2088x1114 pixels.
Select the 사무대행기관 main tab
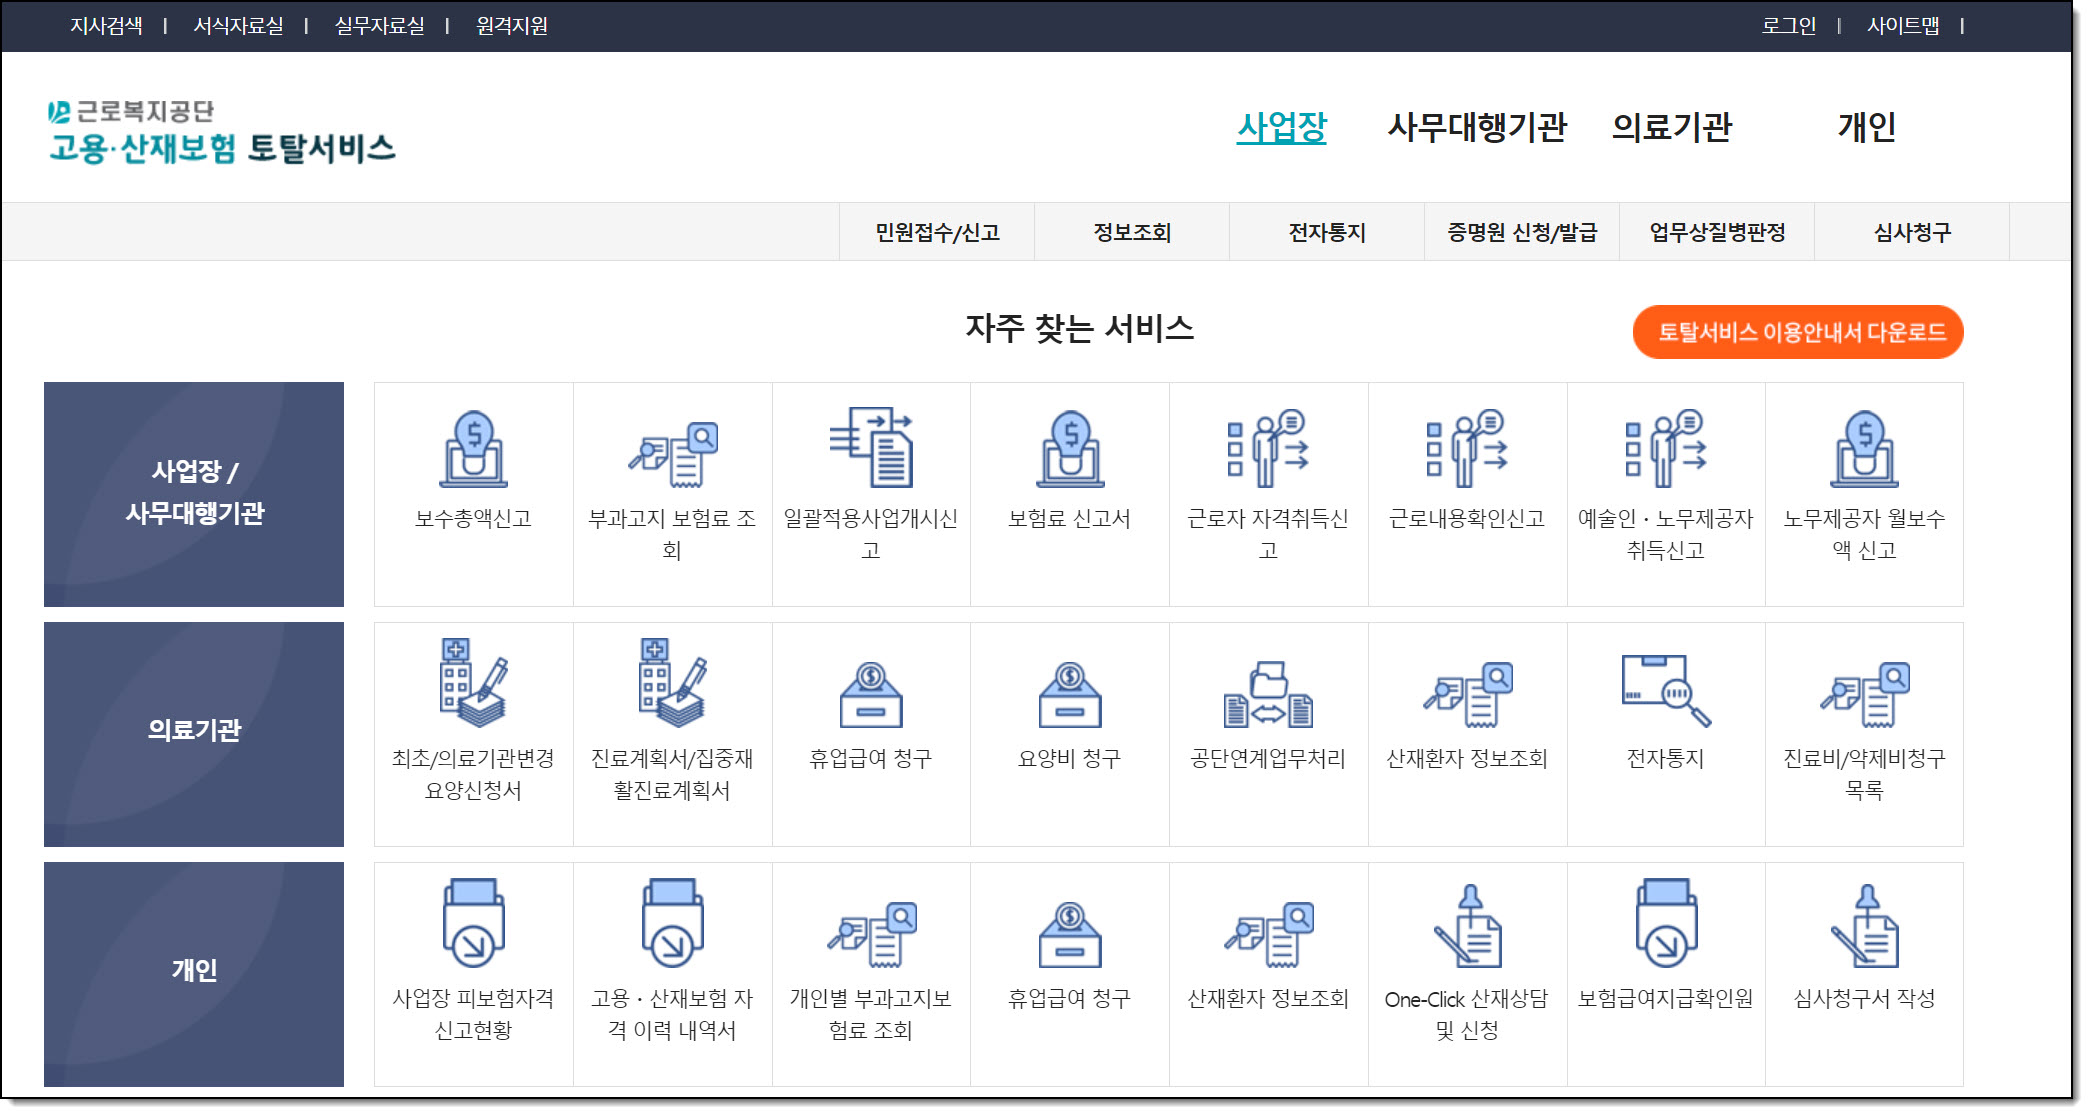pos(1477,127)
